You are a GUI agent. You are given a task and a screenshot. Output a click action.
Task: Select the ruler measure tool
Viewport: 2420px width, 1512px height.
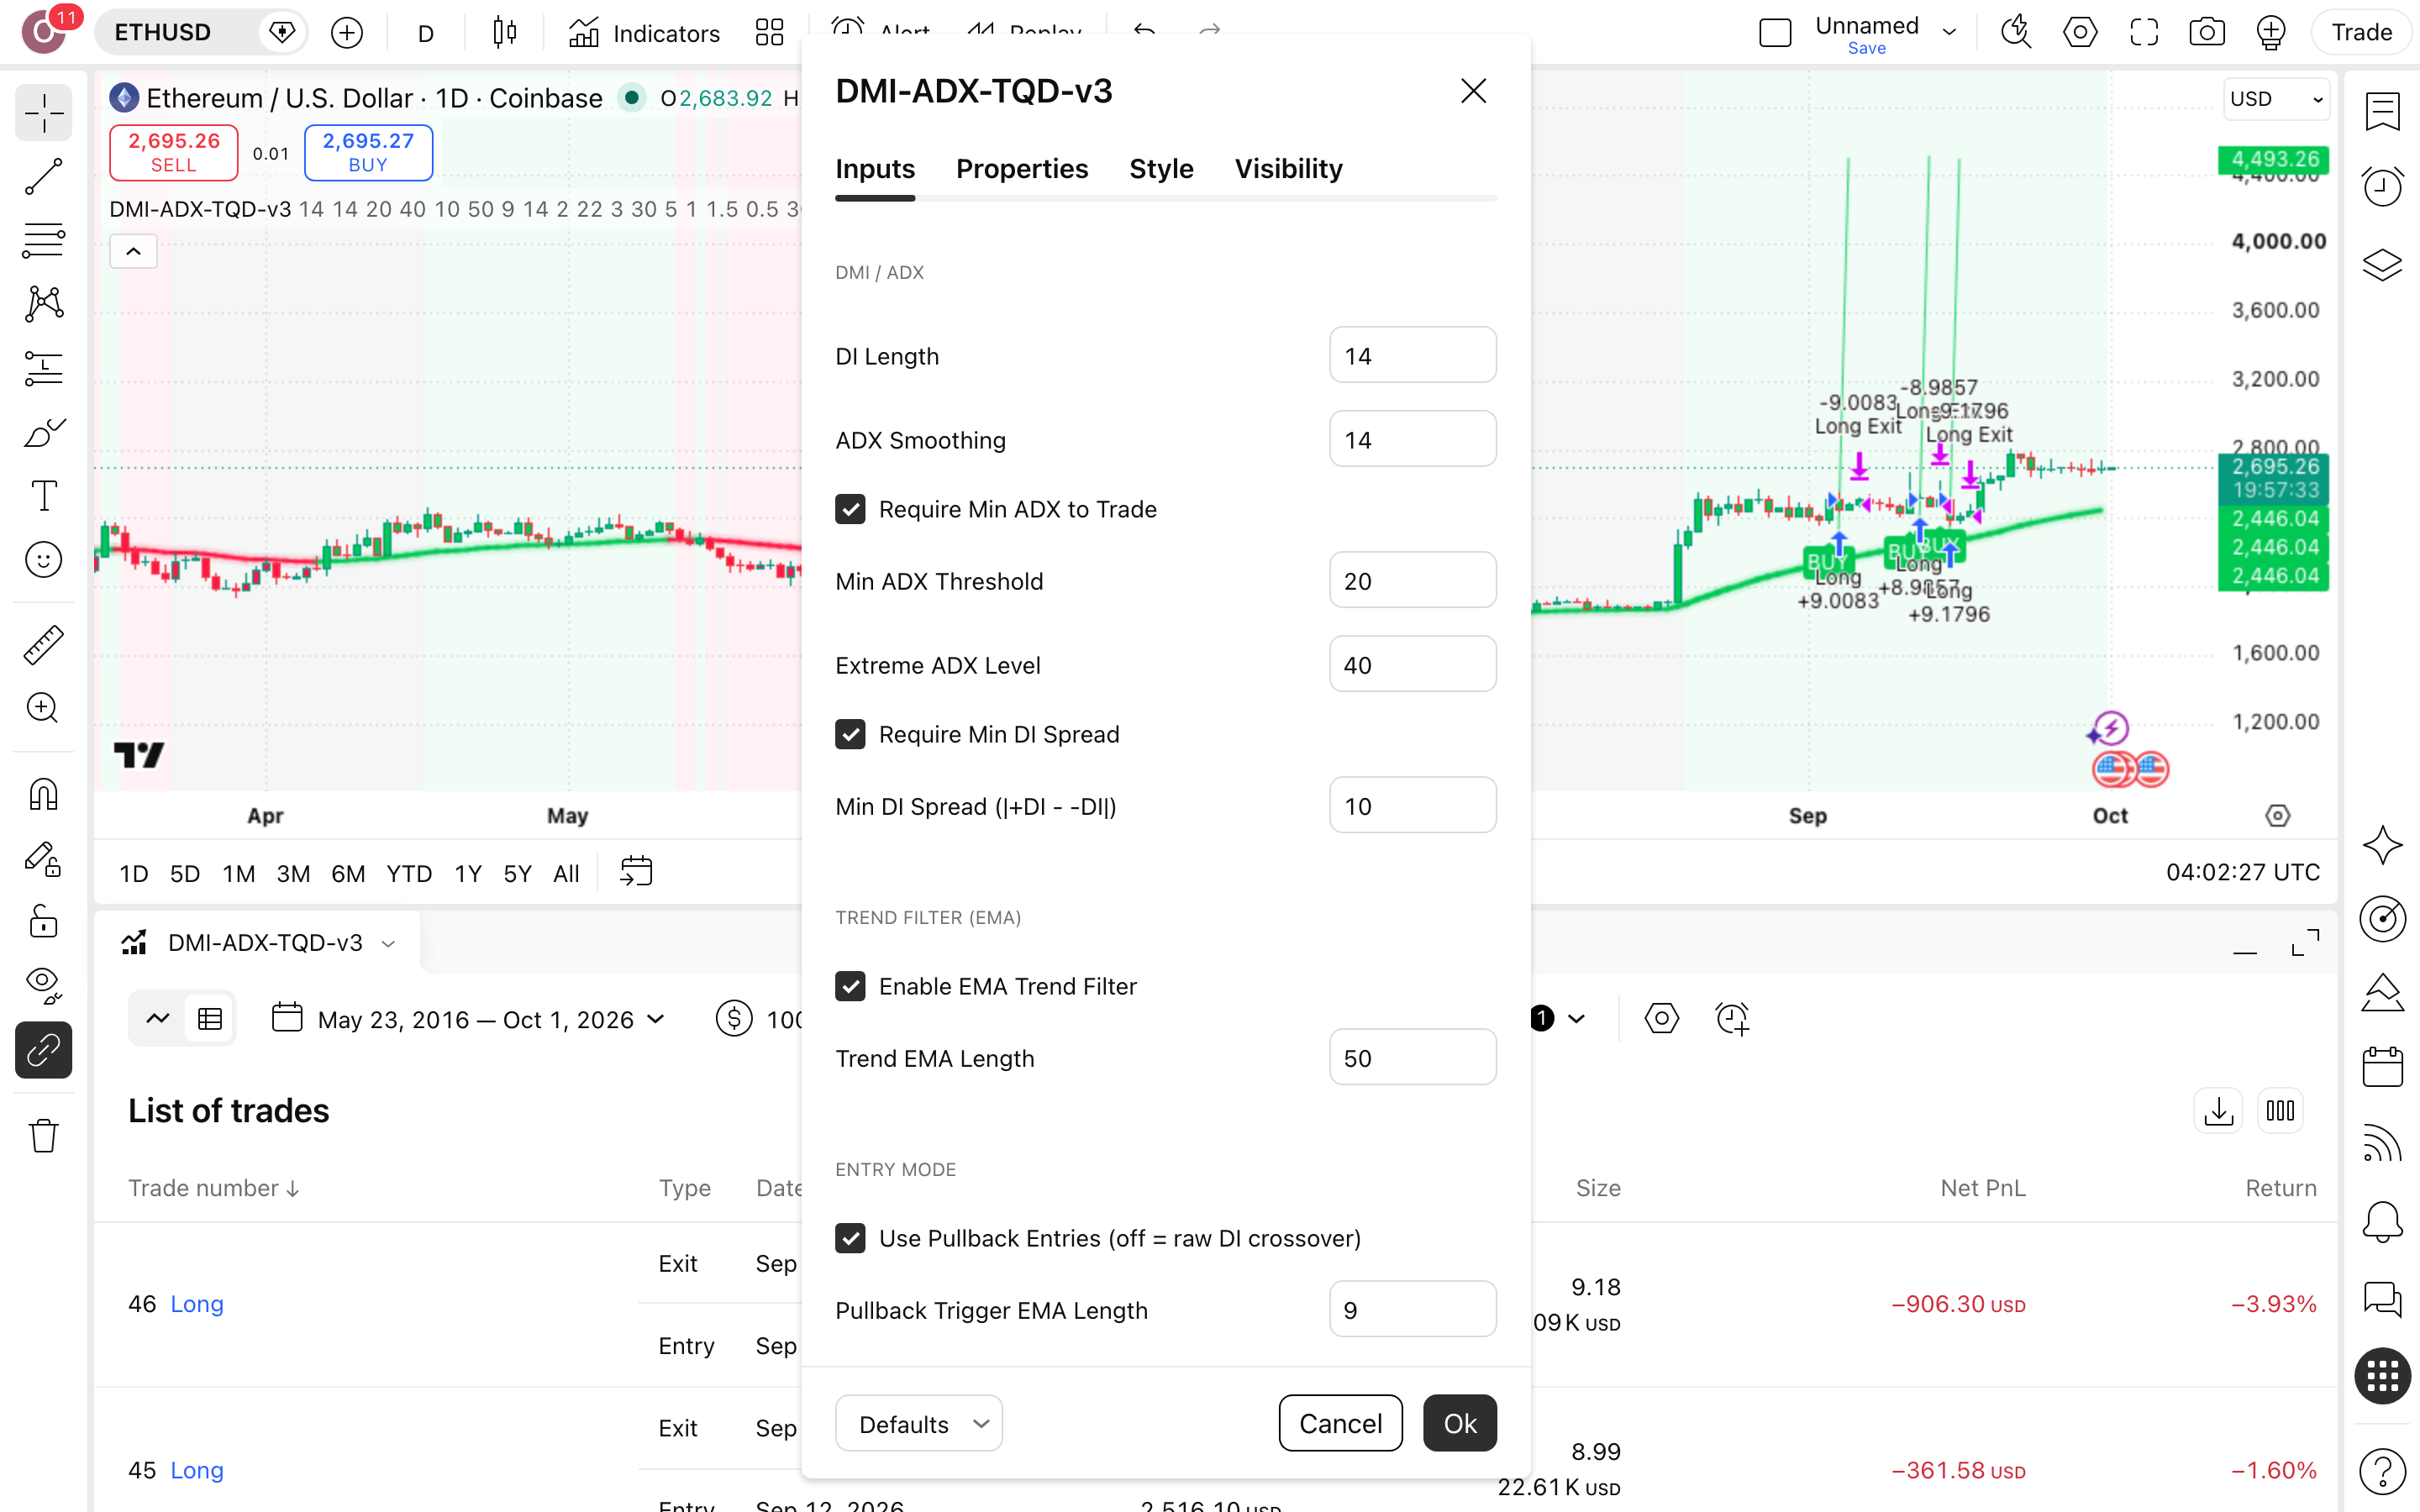coord(43,645)
